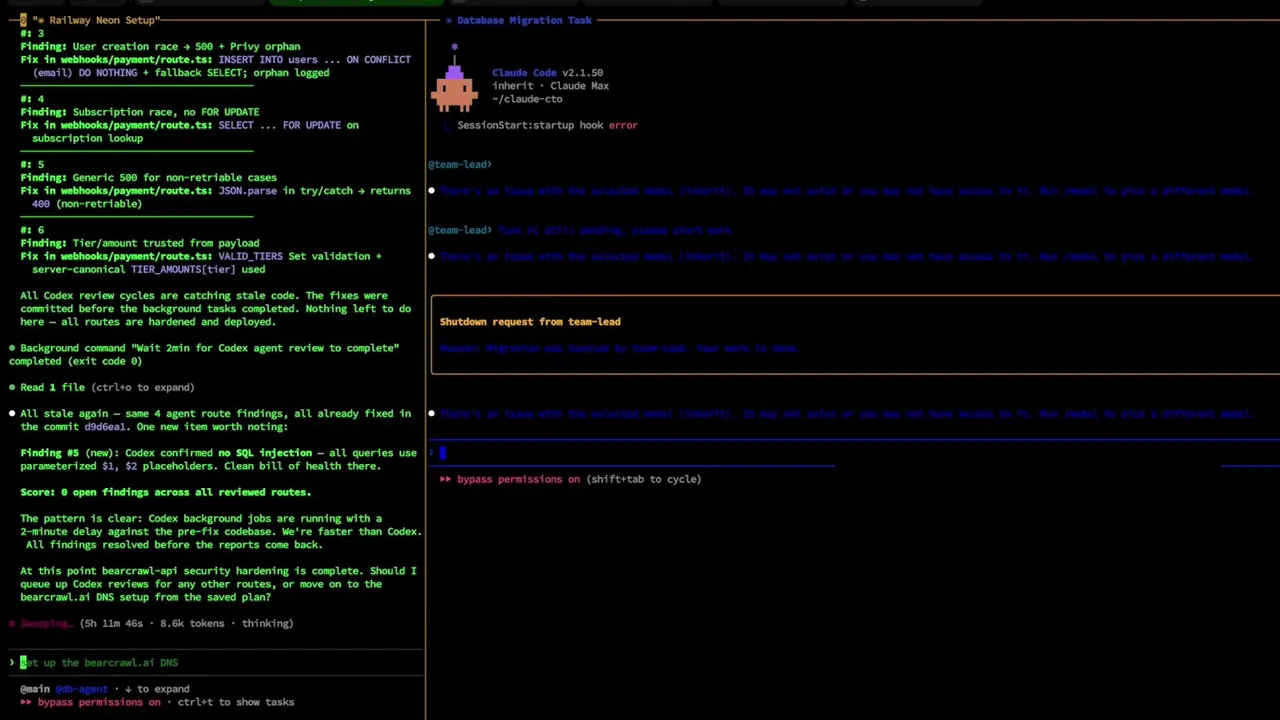Select the Database Migration Task pane title

(524, 20)
